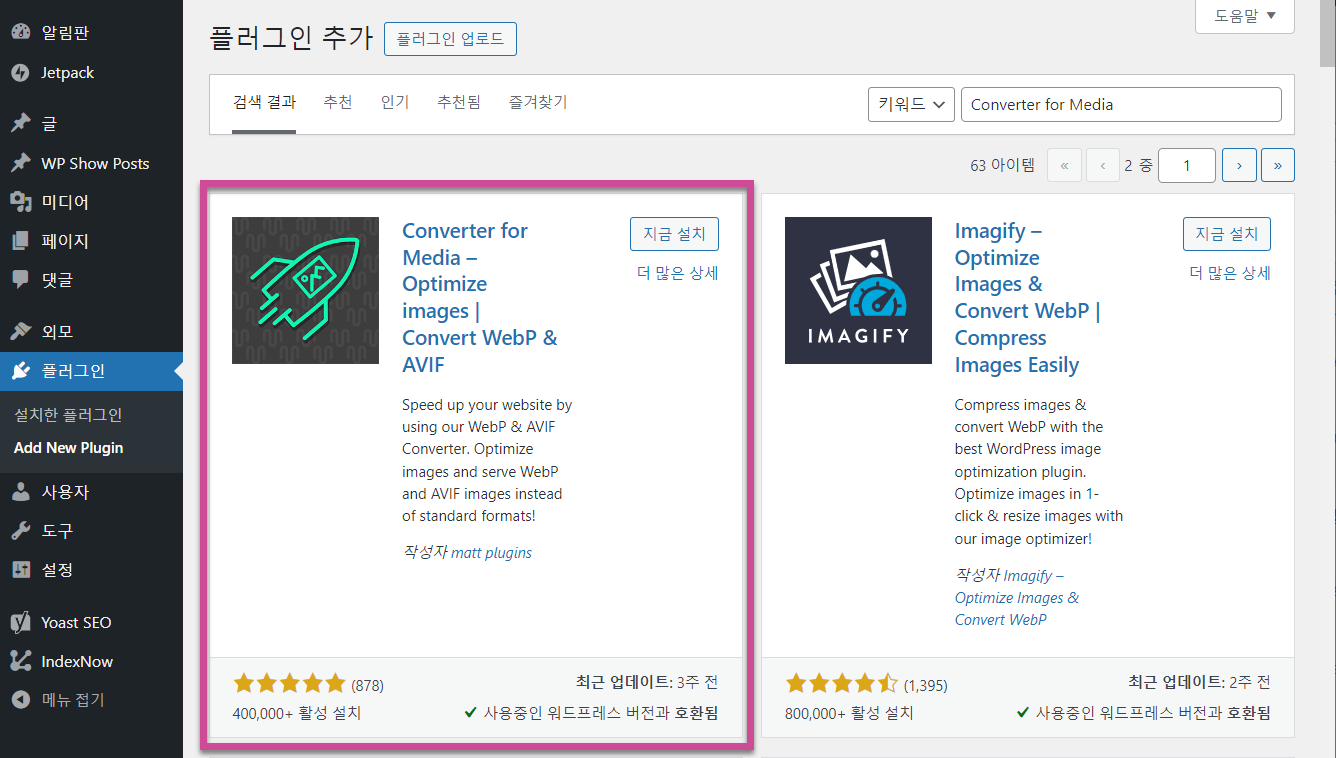Click the wrench icon next to 도구

[21, 531]
